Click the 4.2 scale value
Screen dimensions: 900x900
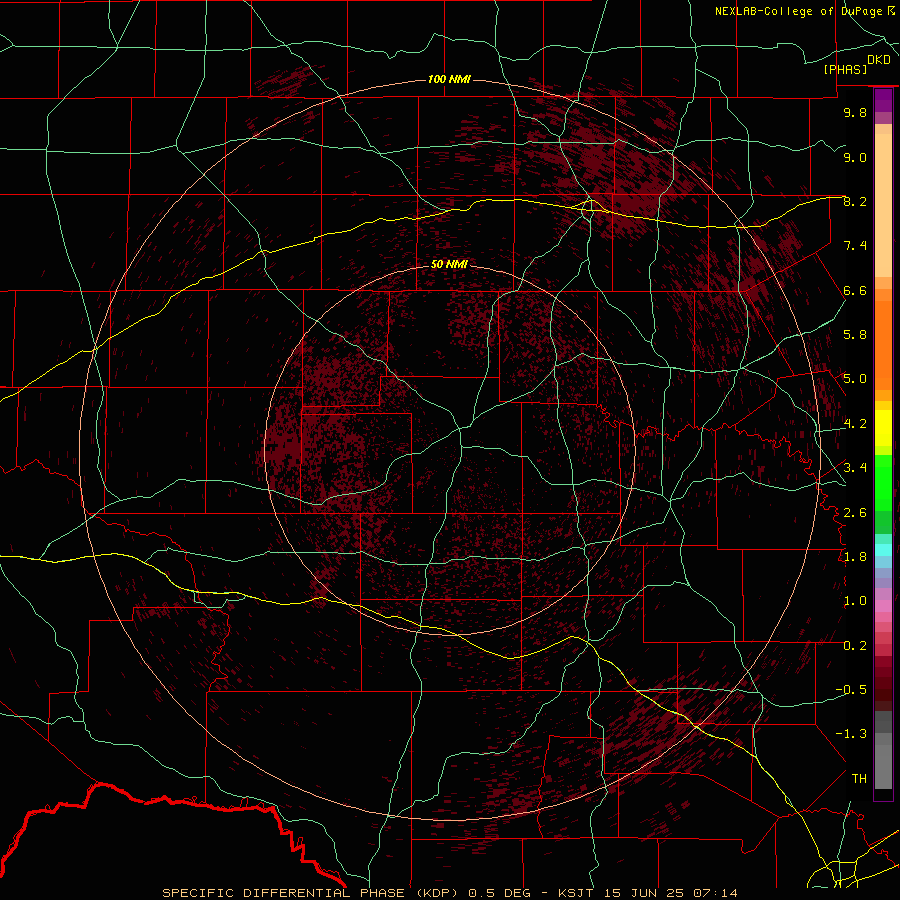(x=855, y=424)
